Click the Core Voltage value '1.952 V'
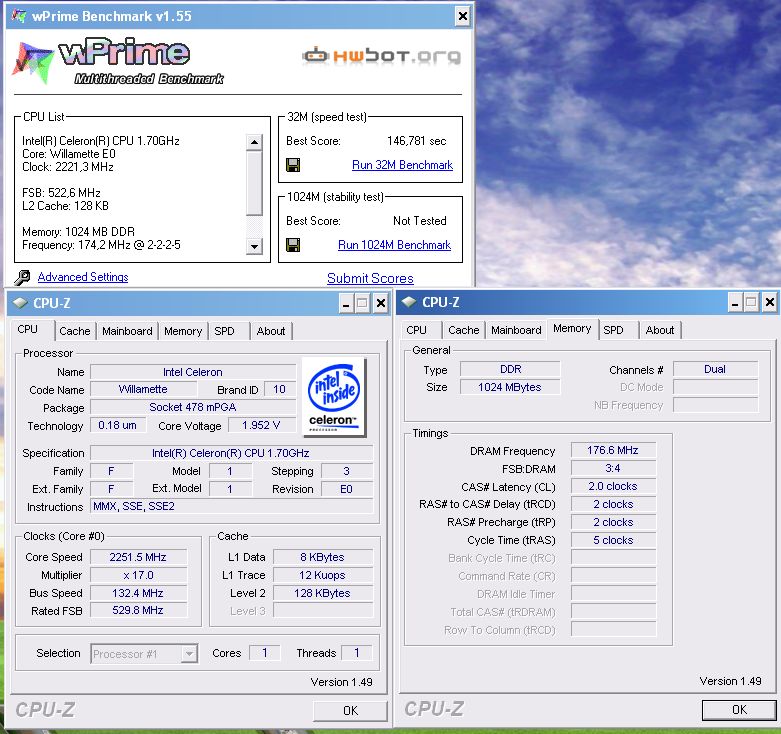The image size is (781, 734). [x=261, y=425]
